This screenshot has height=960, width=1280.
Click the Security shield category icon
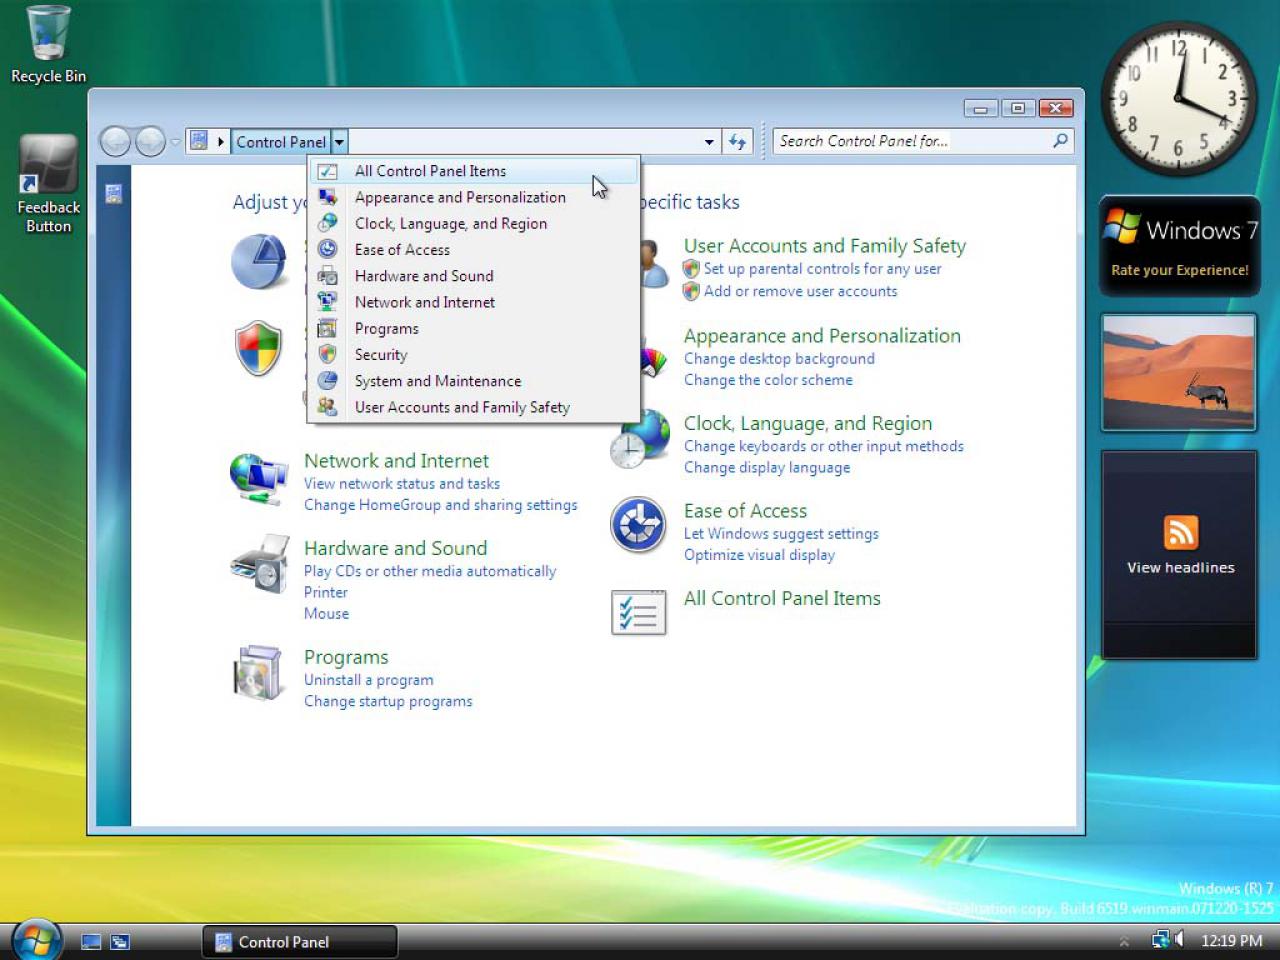pyautogui.click(x=259, y=348)
